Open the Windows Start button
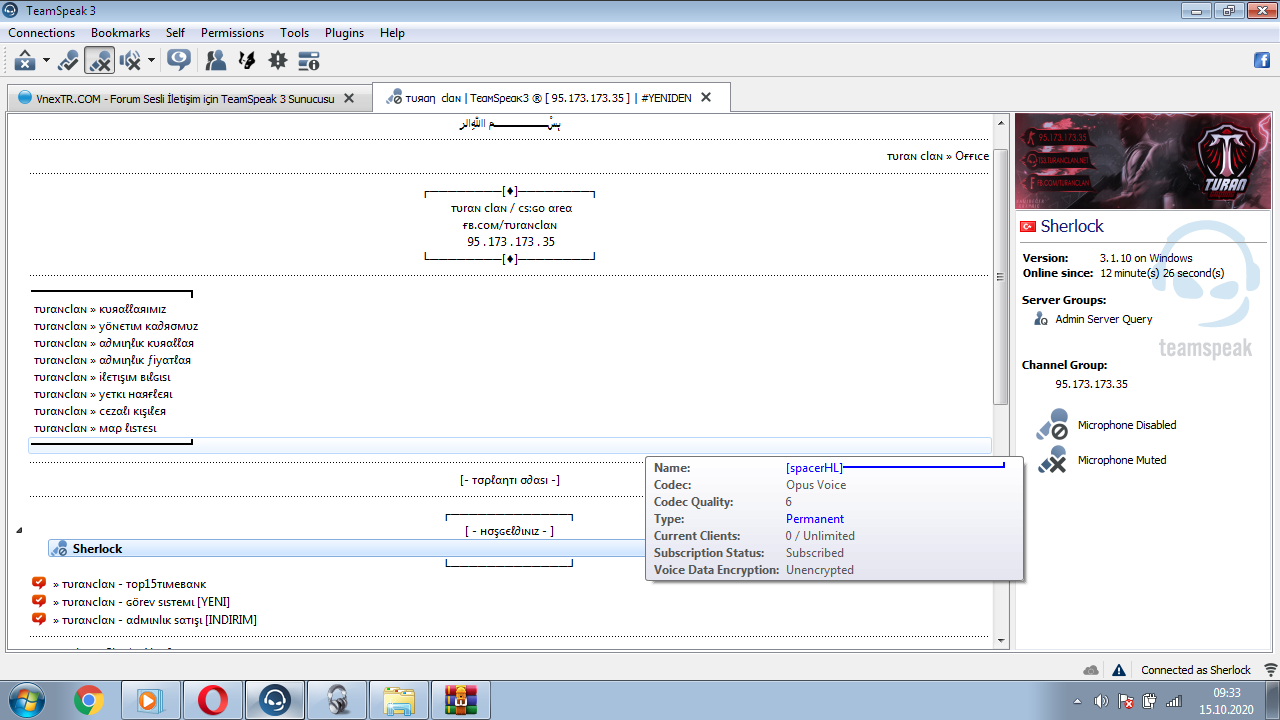Image resolution: width=1280 pixels, height=720 pixels. [24, 699]
